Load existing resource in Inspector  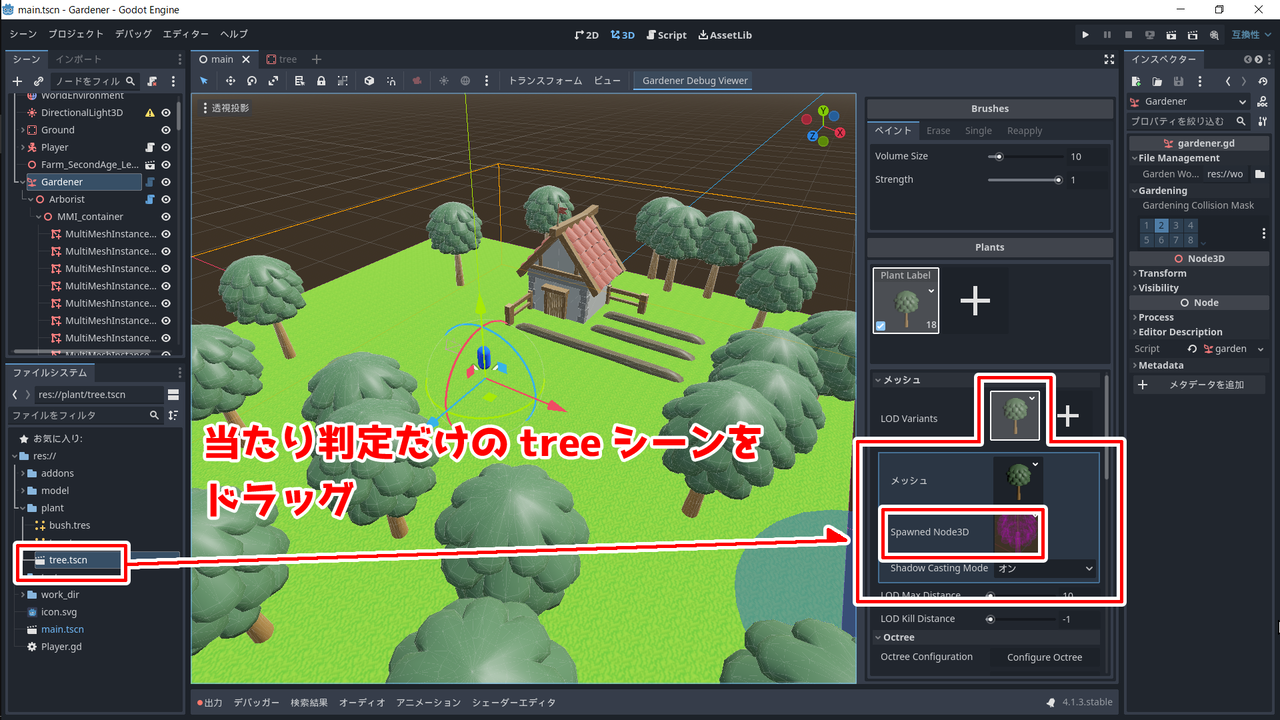coord(1157,81)
